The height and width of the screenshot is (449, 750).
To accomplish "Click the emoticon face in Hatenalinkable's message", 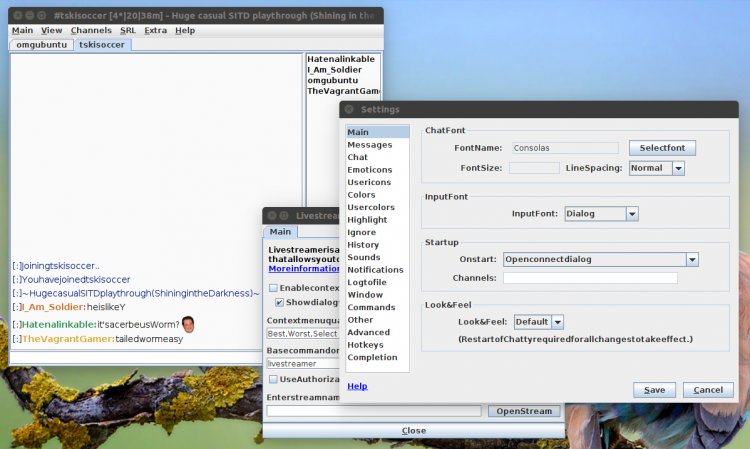I will (188, 324).
